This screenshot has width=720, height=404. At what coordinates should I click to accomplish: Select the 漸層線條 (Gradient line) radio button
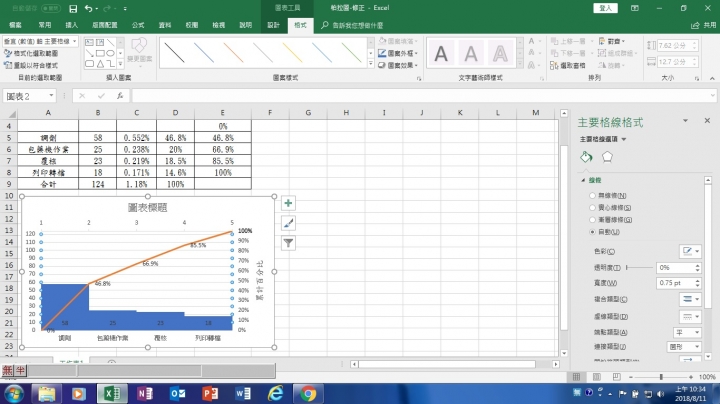[592, 220]
